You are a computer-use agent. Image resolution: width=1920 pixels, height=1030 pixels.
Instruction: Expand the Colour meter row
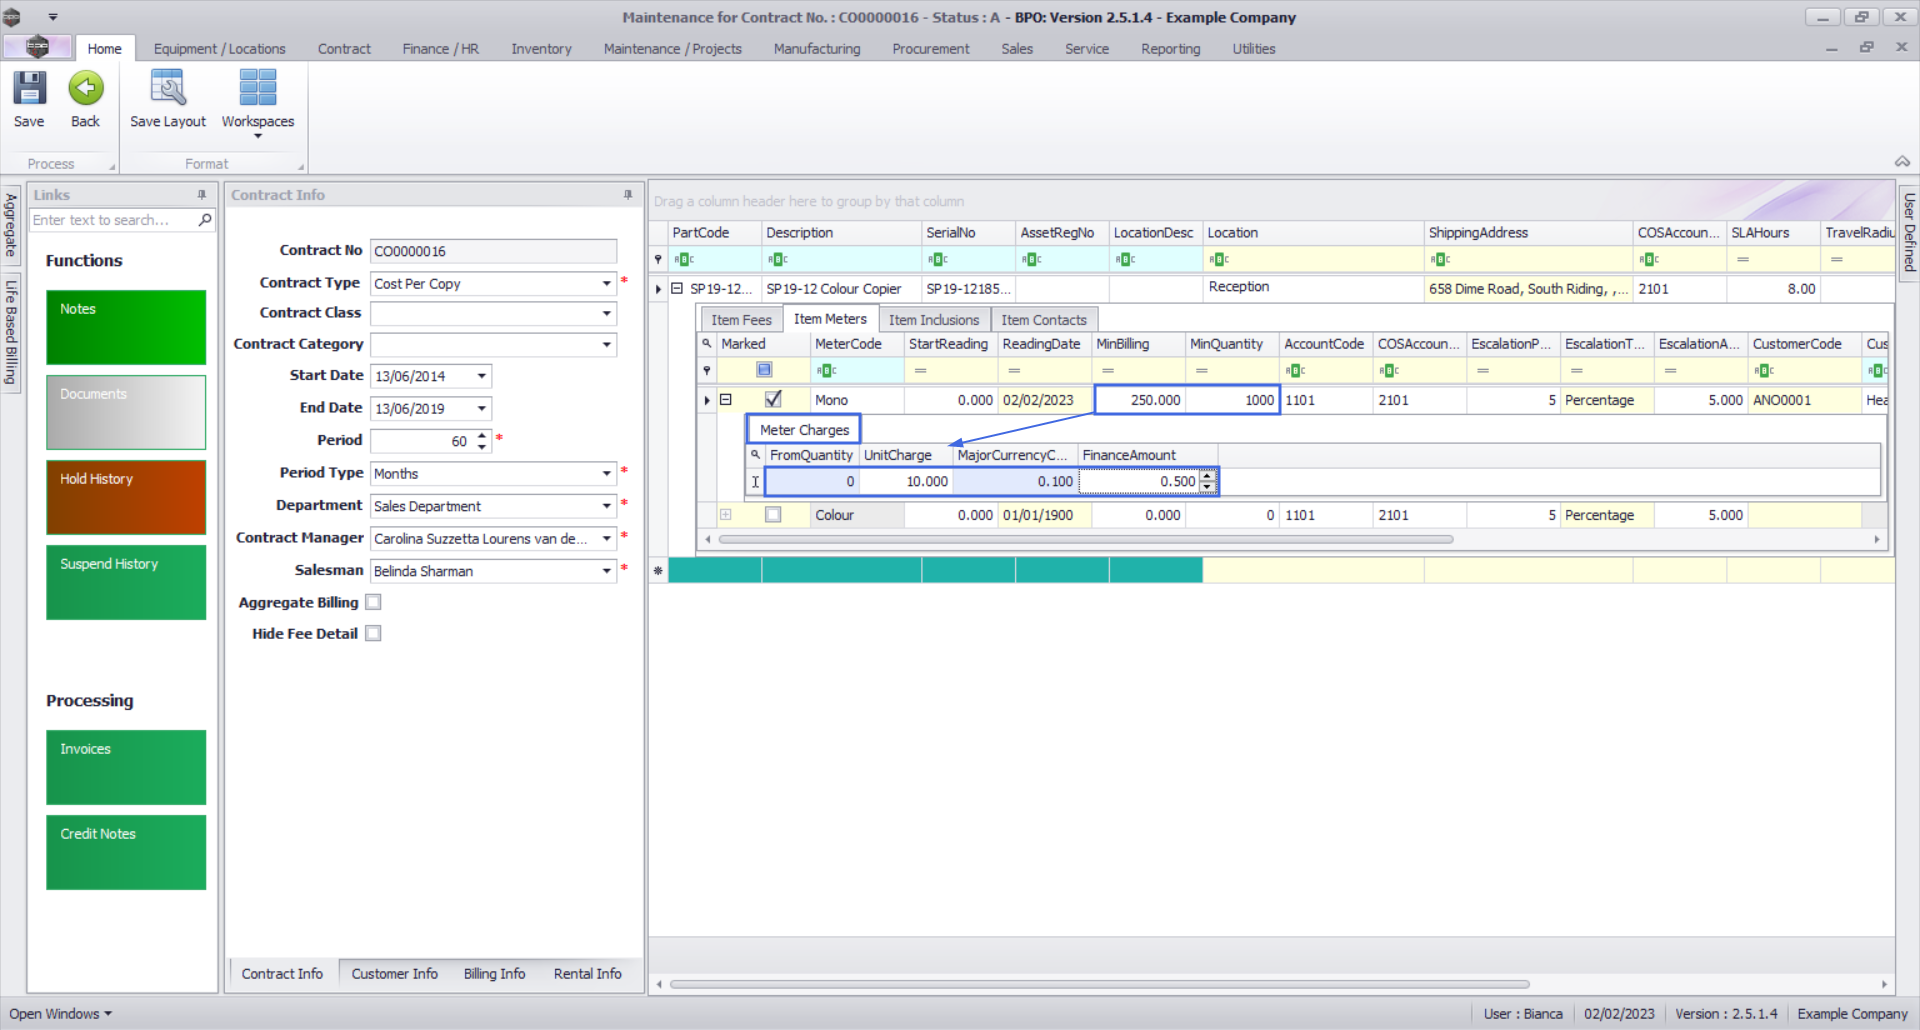pos(726,515)
